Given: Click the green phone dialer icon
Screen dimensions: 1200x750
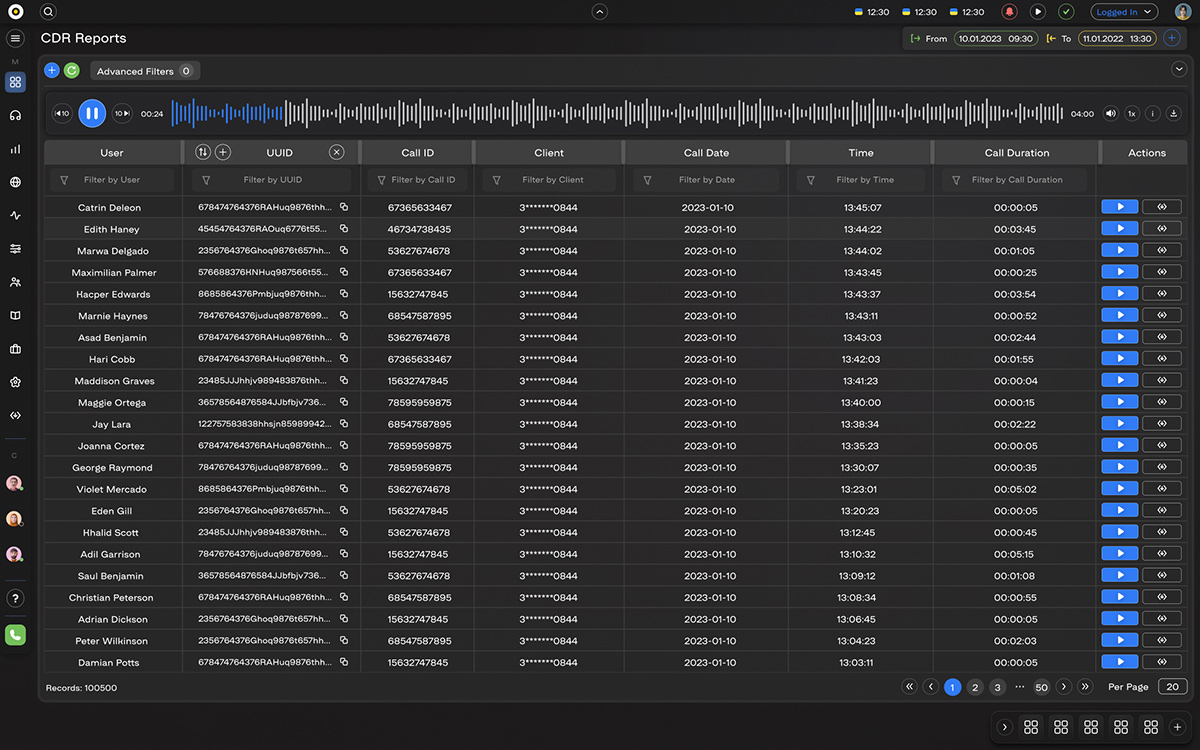Looking at the screenshot, I should [15, 634].
